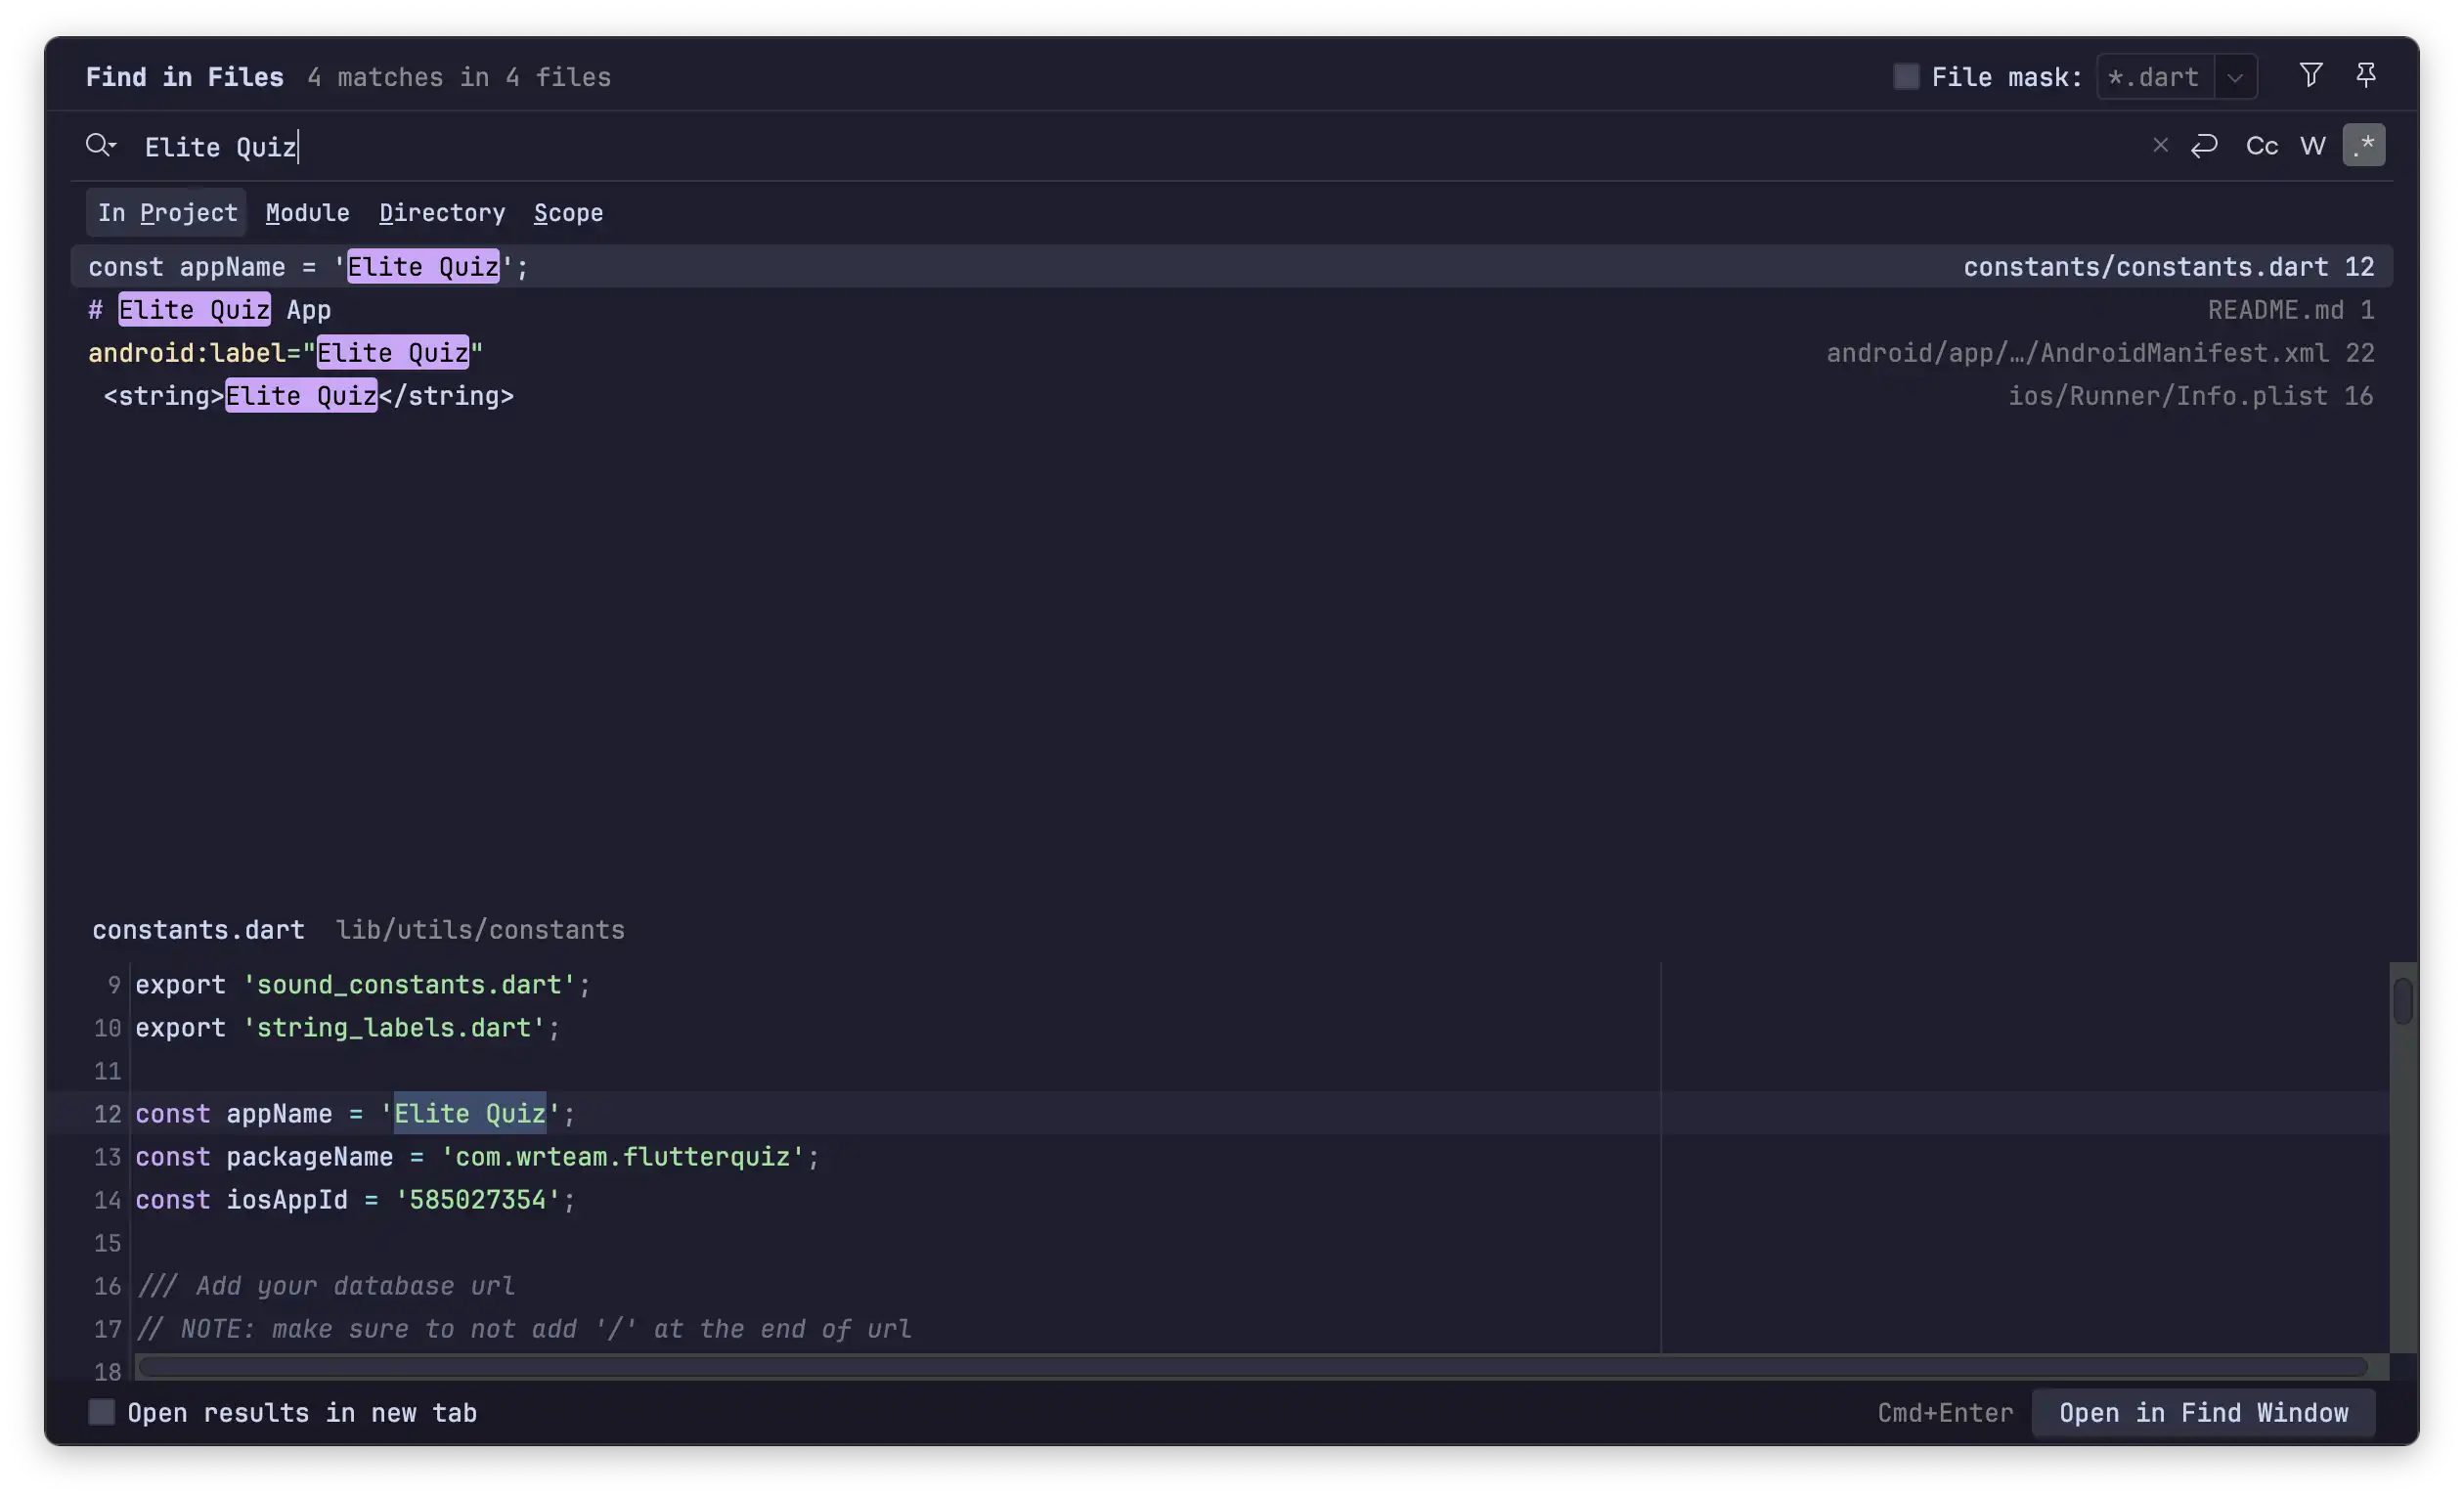Click the *.dart file mask combo box
The image size is (2464, 1498).
tap(2154, 77)
